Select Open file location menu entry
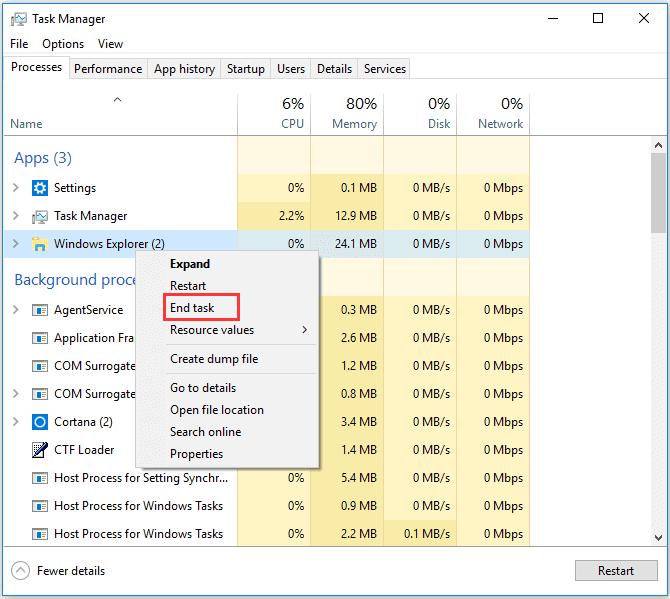 217,410
